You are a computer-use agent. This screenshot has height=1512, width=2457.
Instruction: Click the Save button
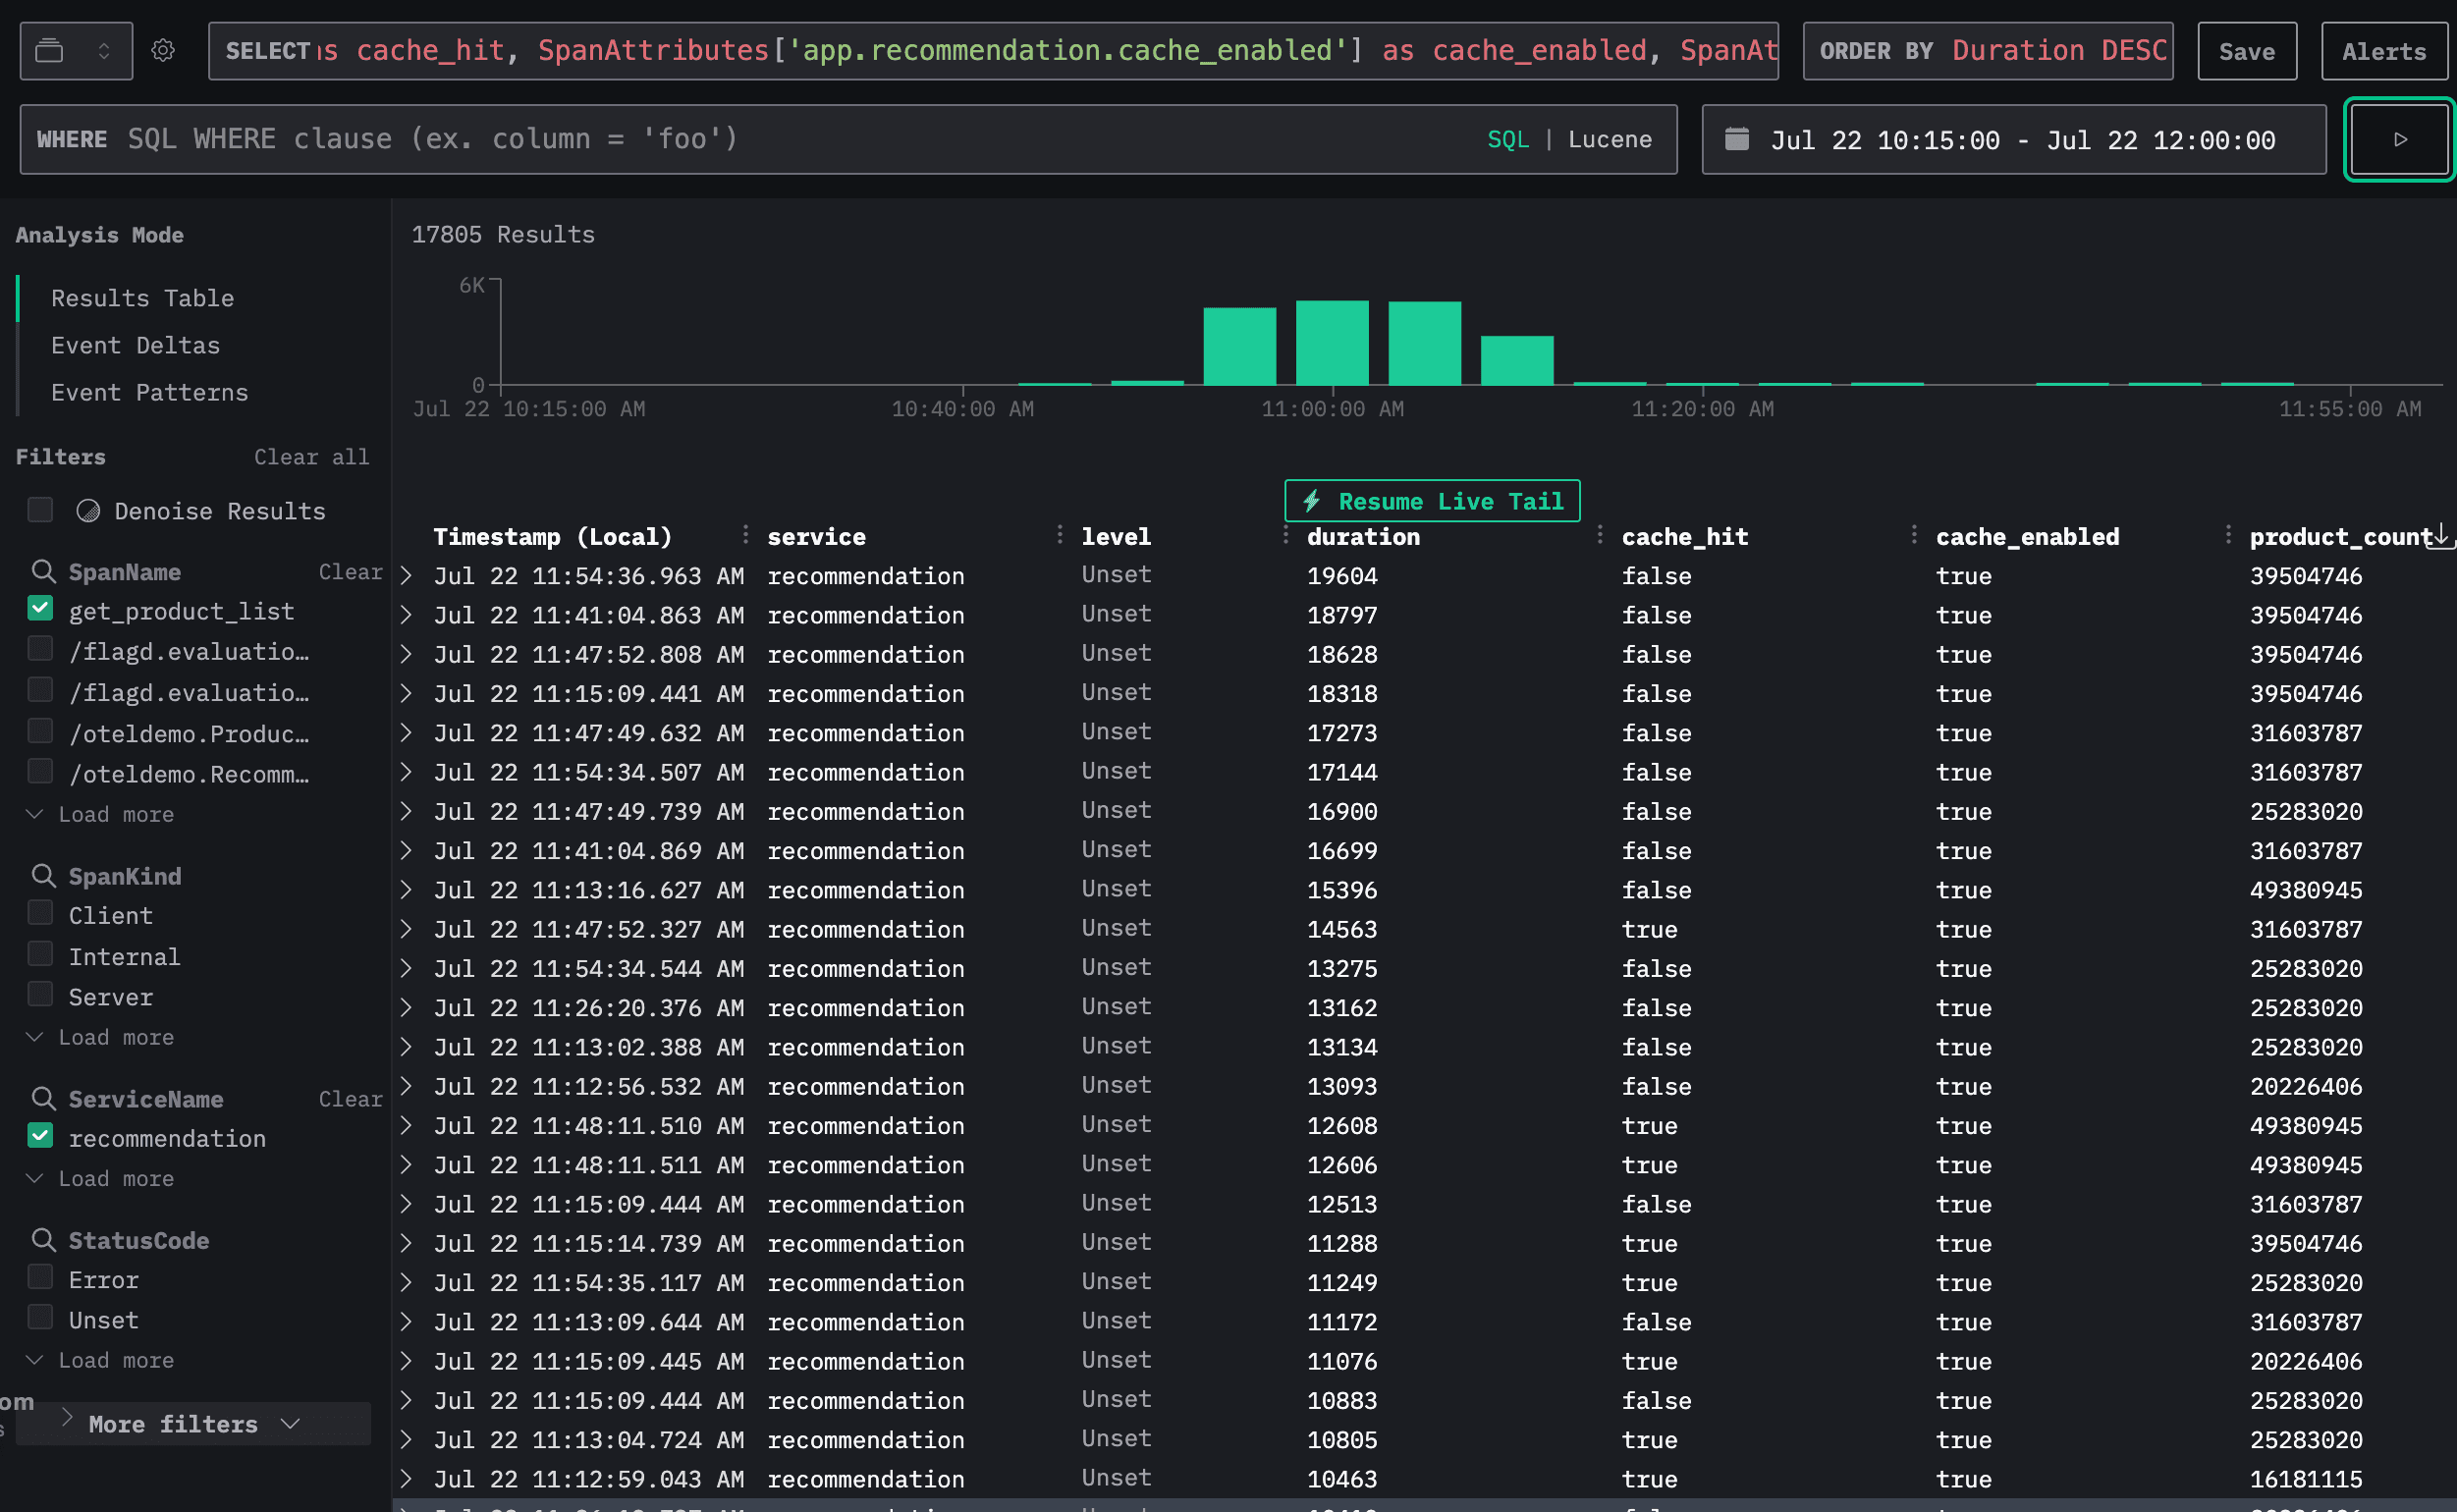tap(2246, 51)
